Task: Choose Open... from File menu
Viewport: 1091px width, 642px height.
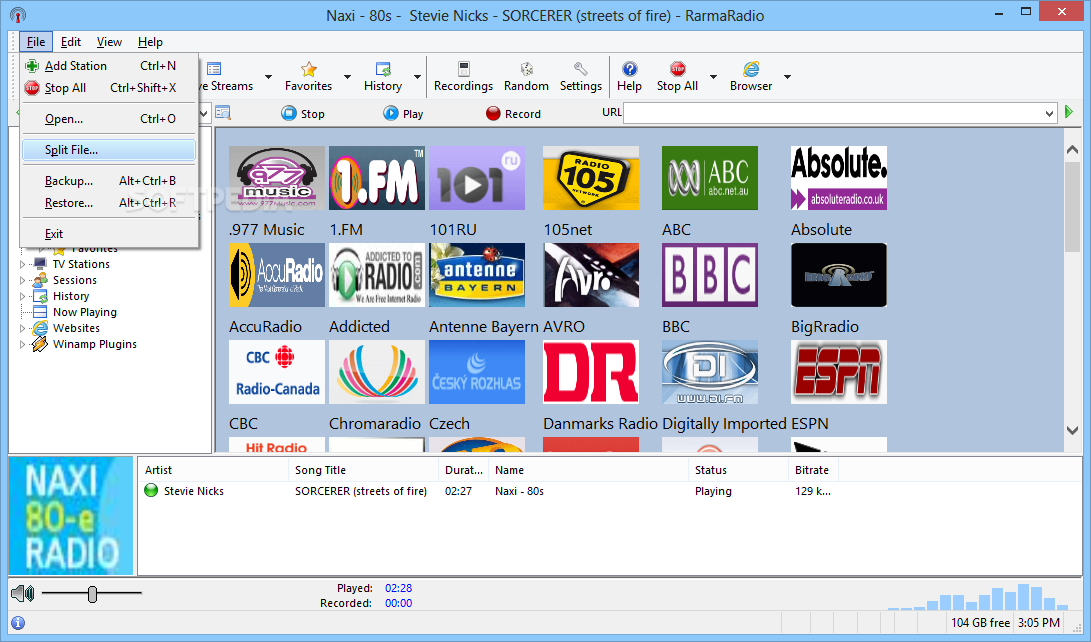Action: (109, 119)
